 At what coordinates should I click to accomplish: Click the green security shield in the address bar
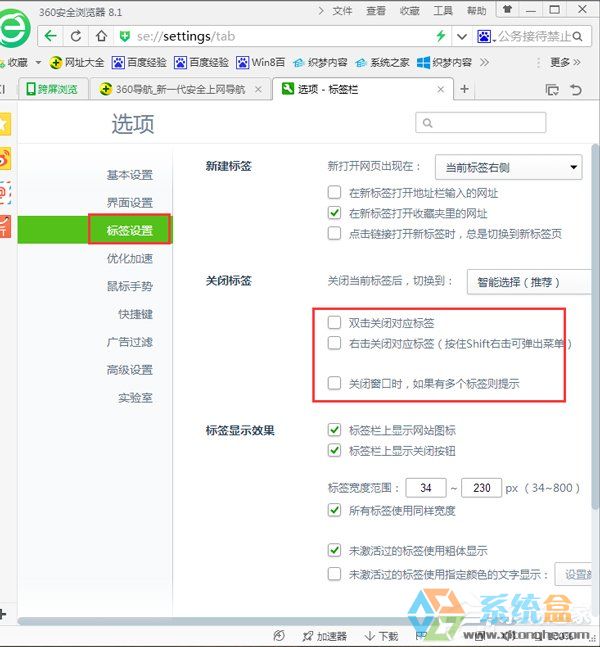click(125, 37)
